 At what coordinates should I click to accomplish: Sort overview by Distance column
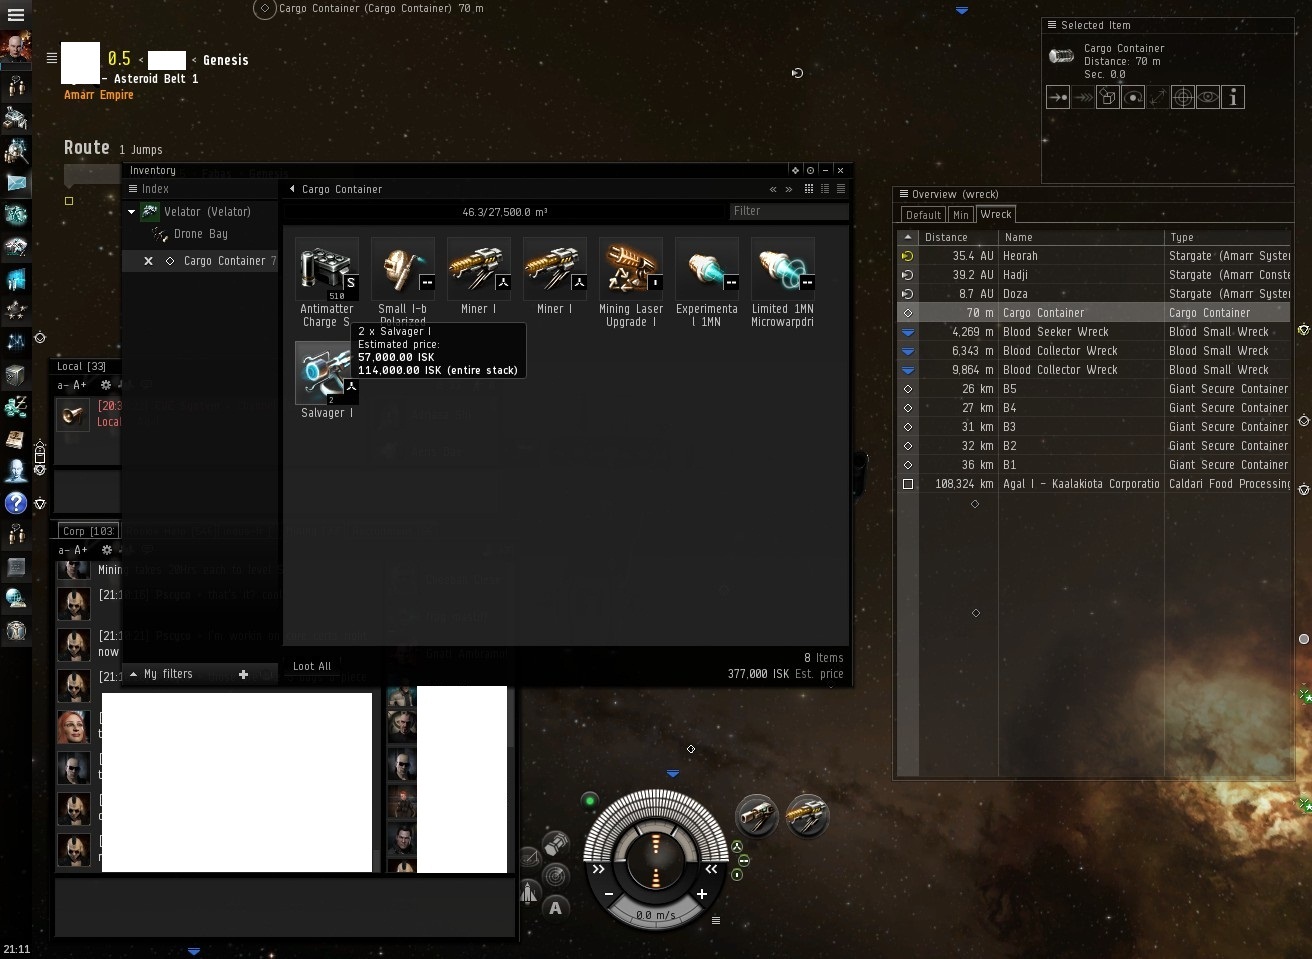point(959,237)
